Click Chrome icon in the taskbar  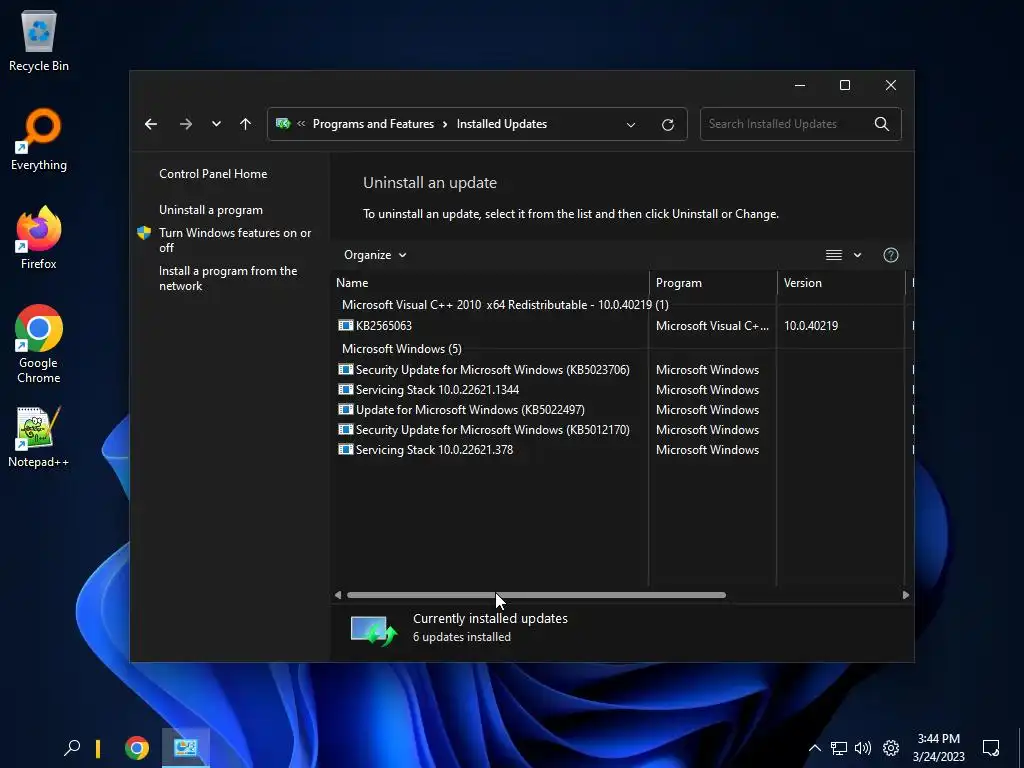(x=136, y=748)
